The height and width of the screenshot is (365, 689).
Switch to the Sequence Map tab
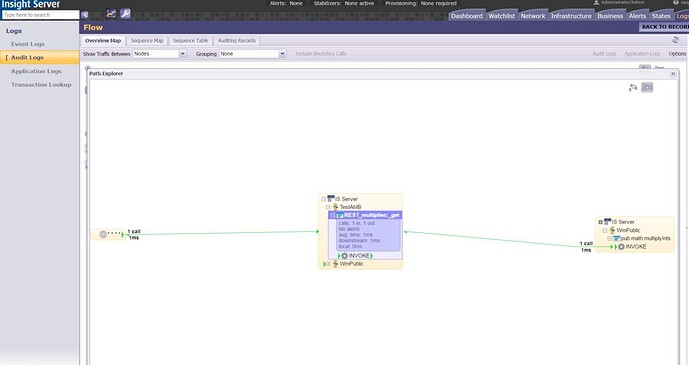click(x=147, y=40)
